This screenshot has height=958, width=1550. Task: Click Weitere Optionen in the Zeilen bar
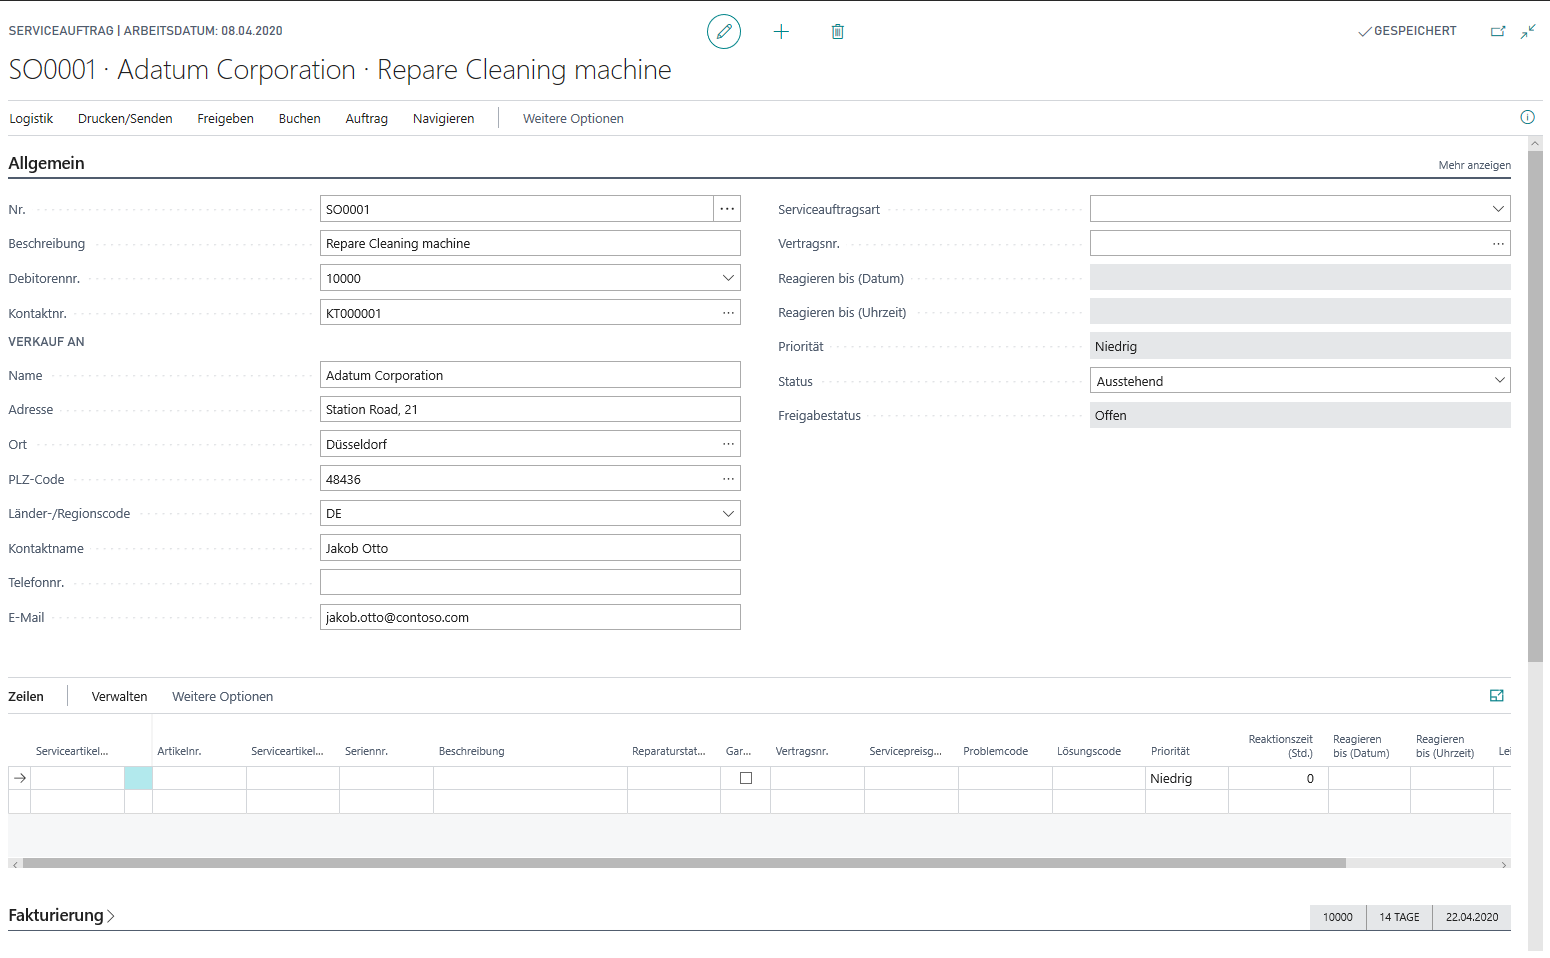222,696
